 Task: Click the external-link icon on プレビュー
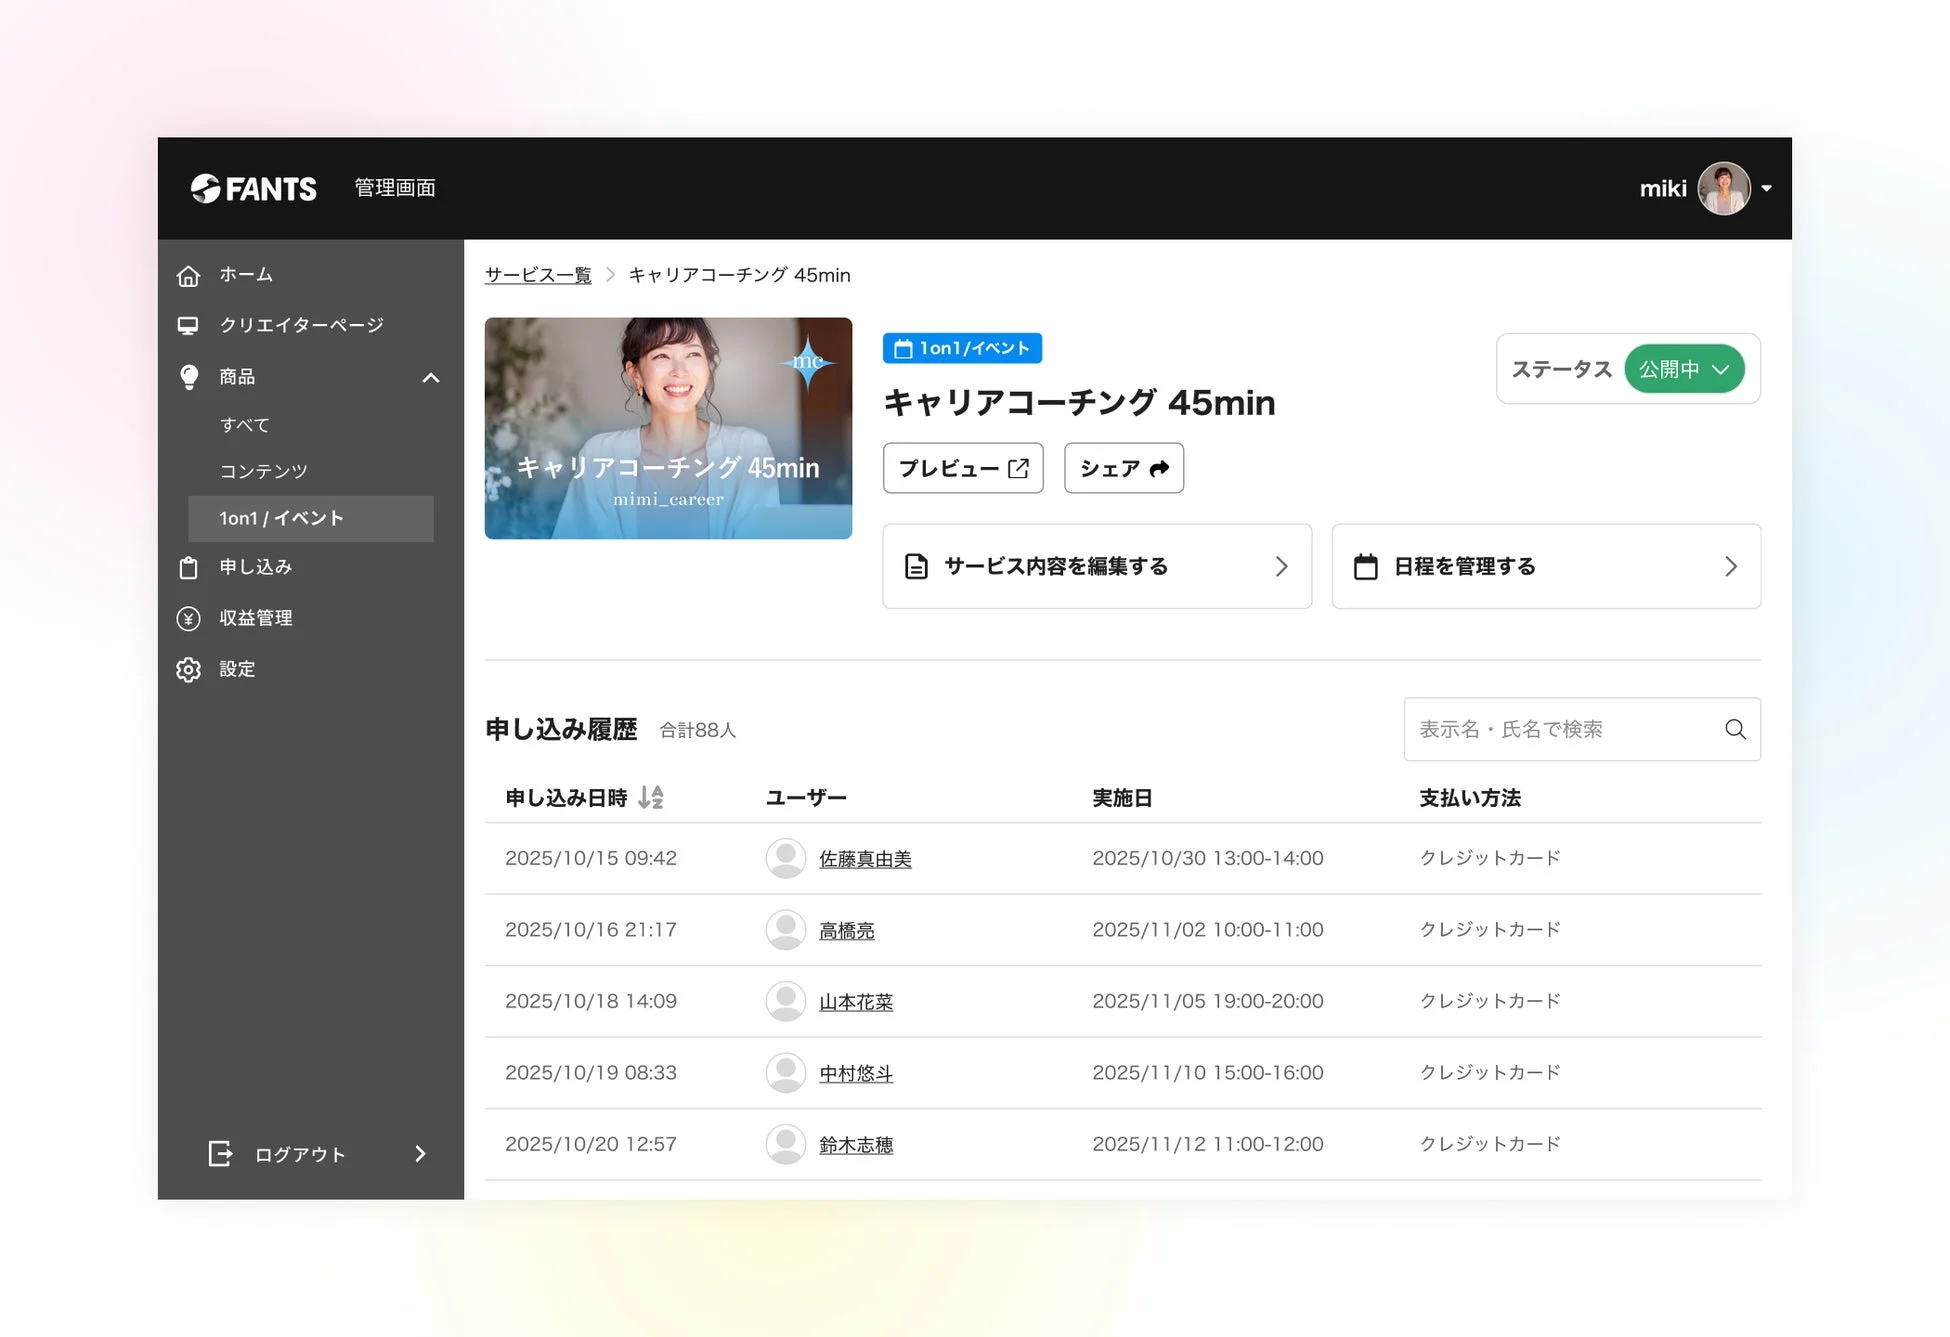[1019, 467]
